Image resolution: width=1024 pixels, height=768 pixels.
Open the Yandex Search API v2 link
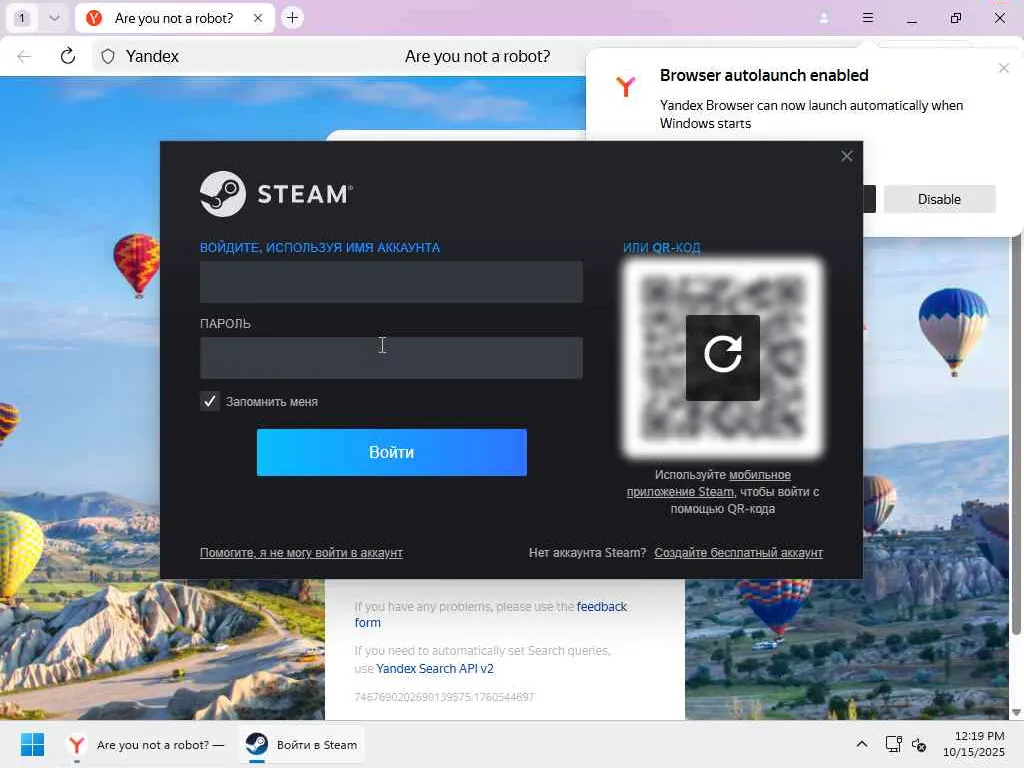tap(435, 668)
